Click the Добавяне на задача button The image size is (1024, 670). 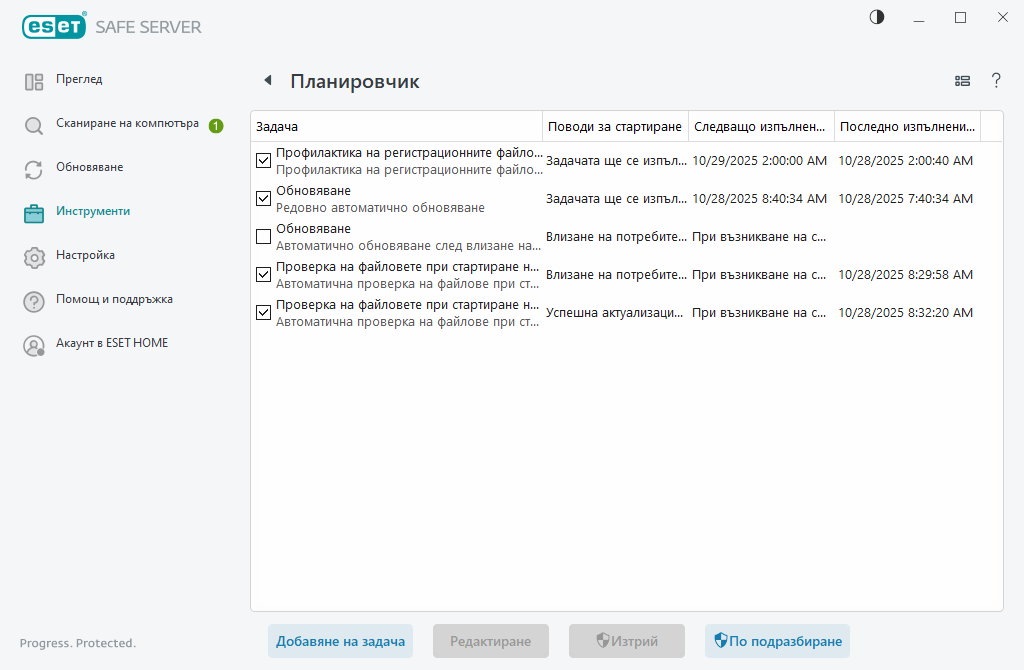pos(340,641)
